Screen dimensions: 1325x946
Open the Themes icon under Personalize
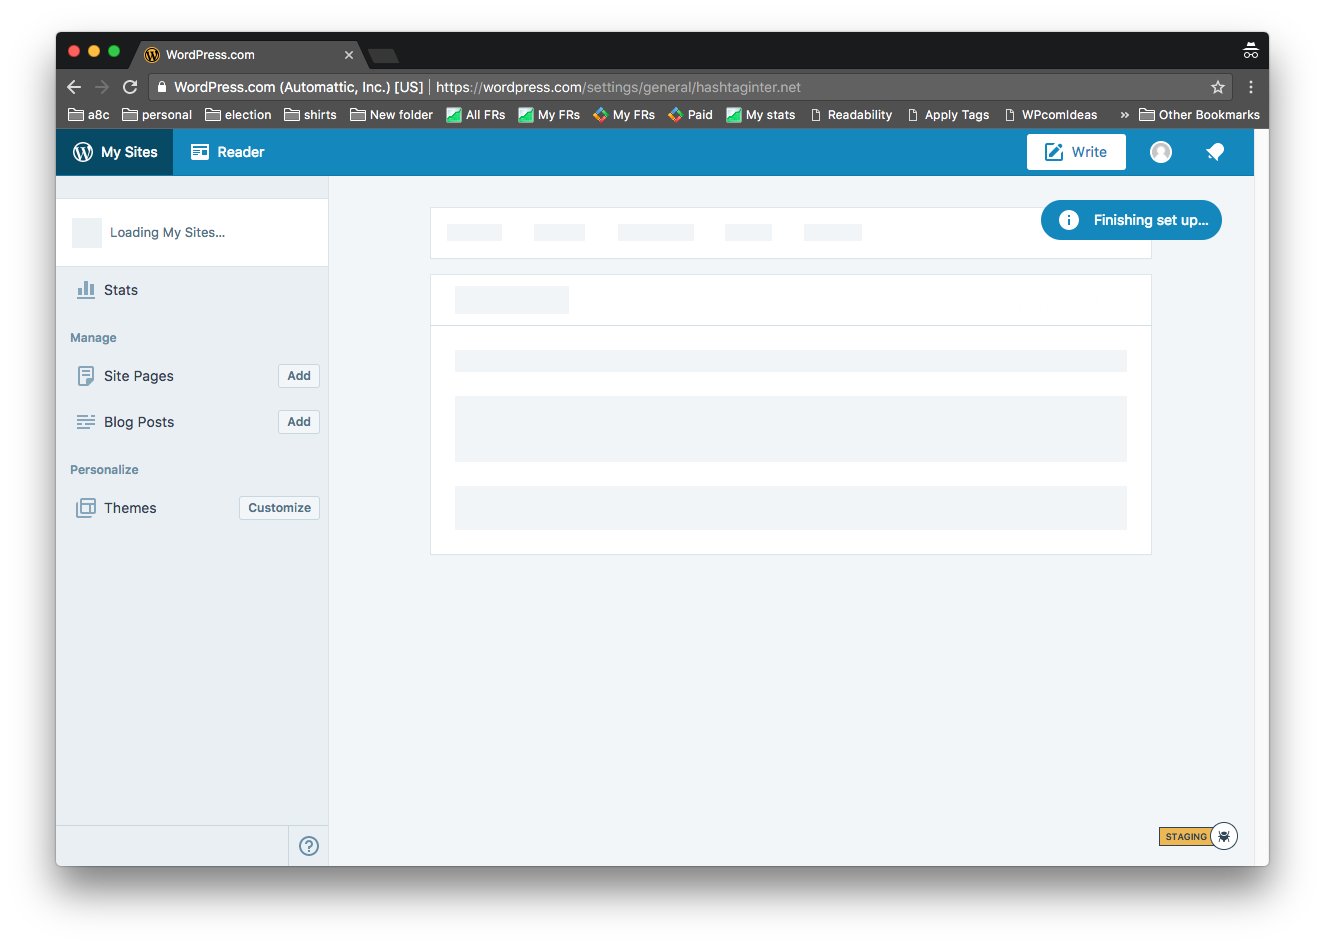[x=86, y=507]
